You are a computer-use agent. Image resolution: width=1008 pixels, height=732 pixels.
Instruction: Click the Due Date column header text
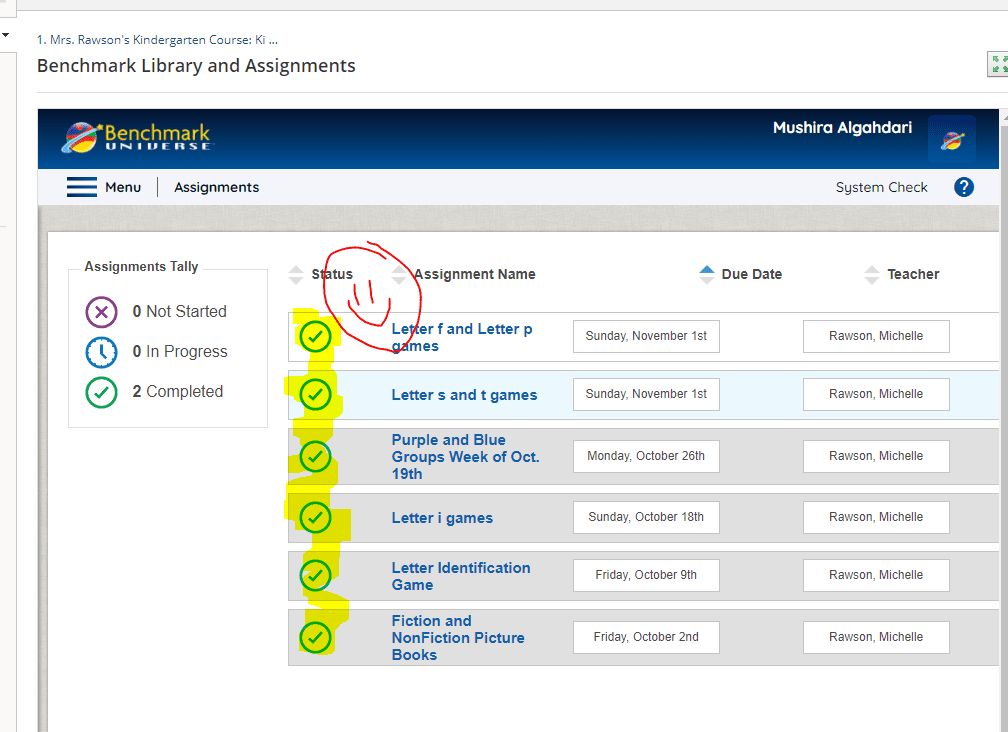click(x=752, y=274)
